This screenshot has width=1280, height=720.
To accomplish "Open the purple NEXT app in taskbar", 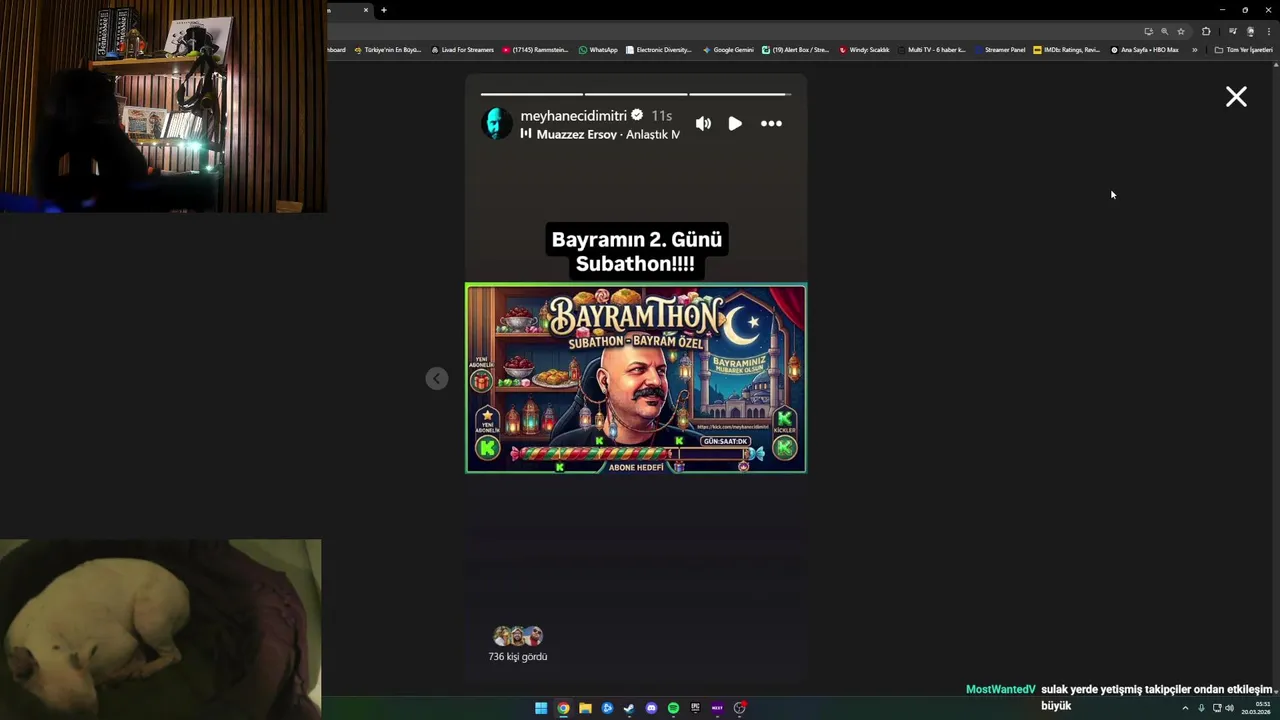I will click(717, 708).
